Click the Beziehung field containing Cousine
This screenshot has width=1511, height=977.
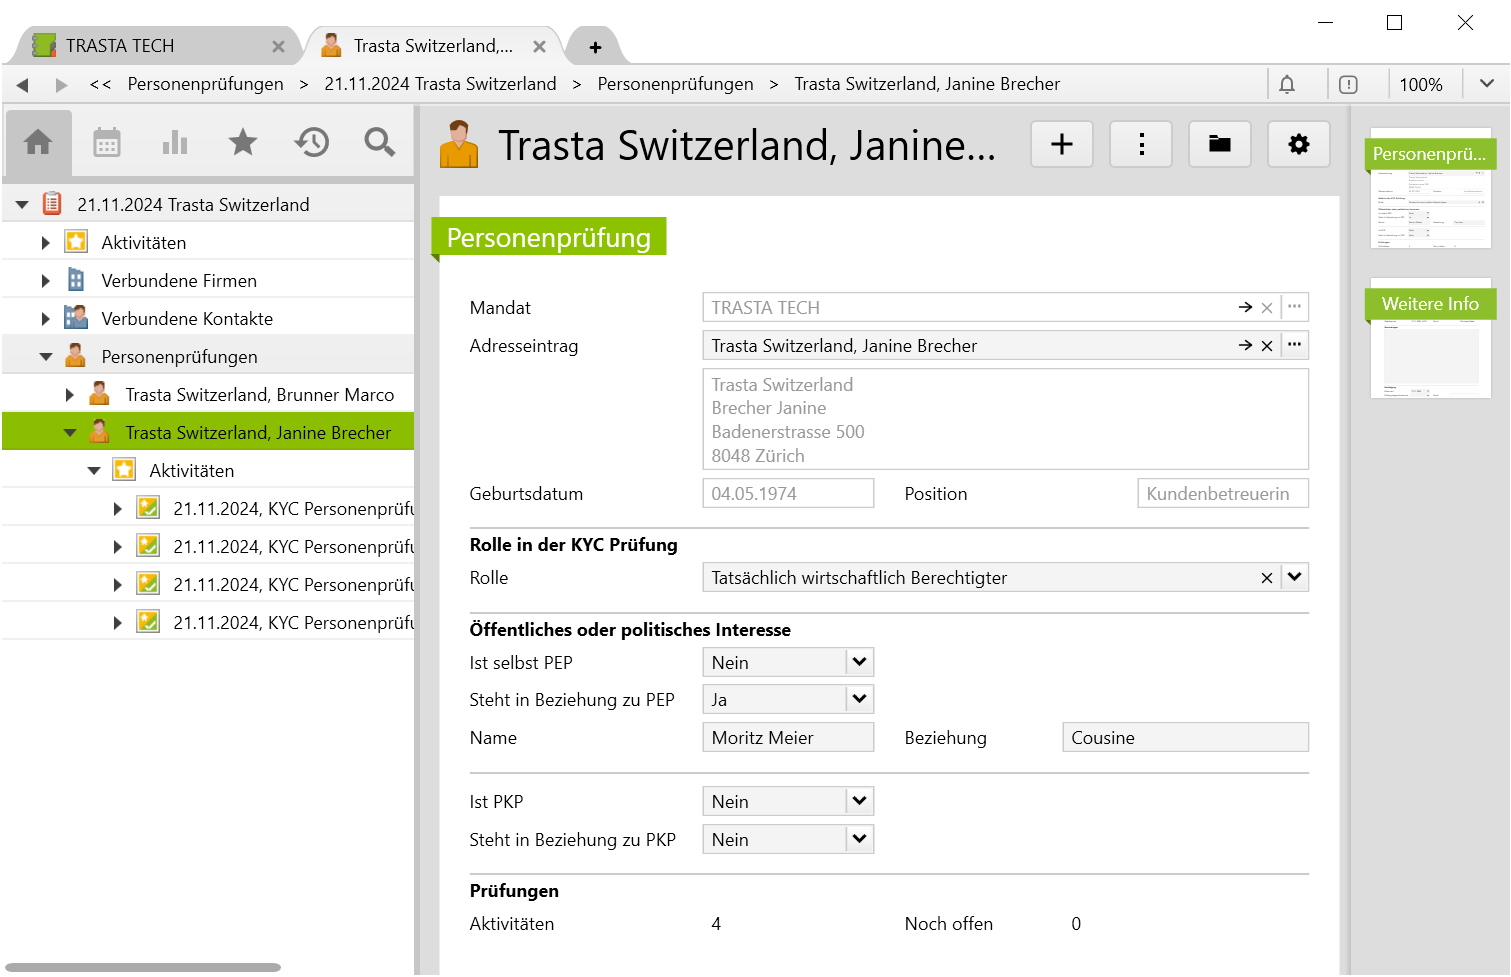[x=1184, y=738]
